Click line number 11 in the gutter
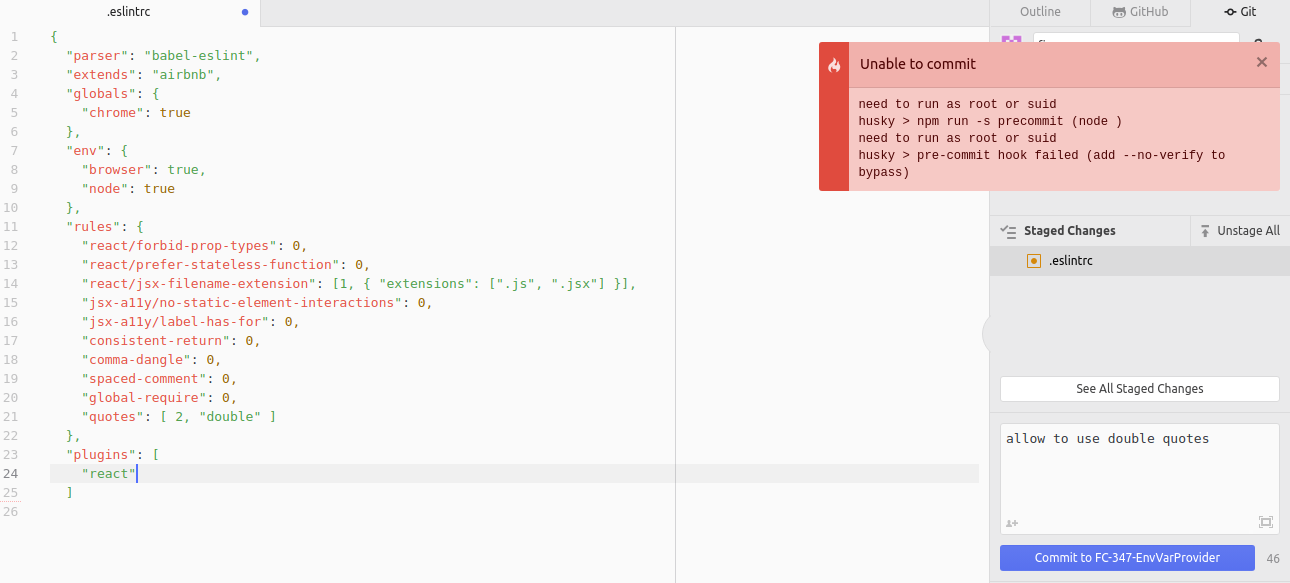Viewport: 1290px width, 583px height. tap(10, 227)
